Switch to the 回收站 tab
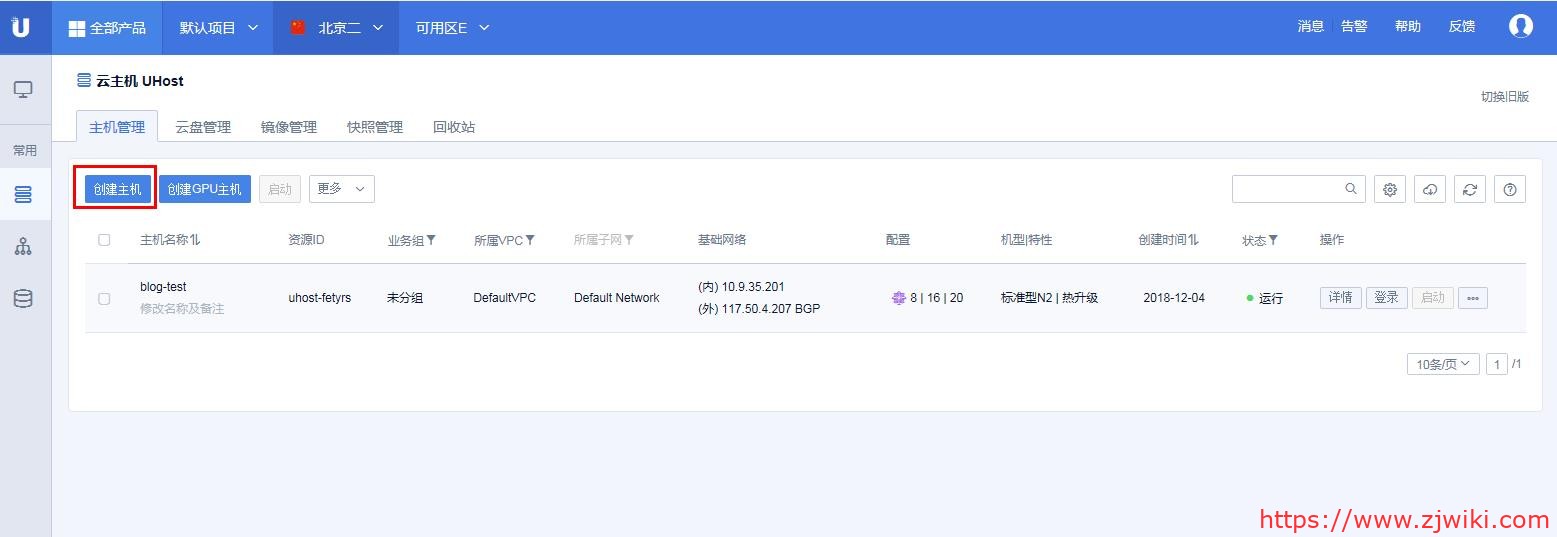Image resolution: width=1557 pixels, height=537 pixels. 454,127
